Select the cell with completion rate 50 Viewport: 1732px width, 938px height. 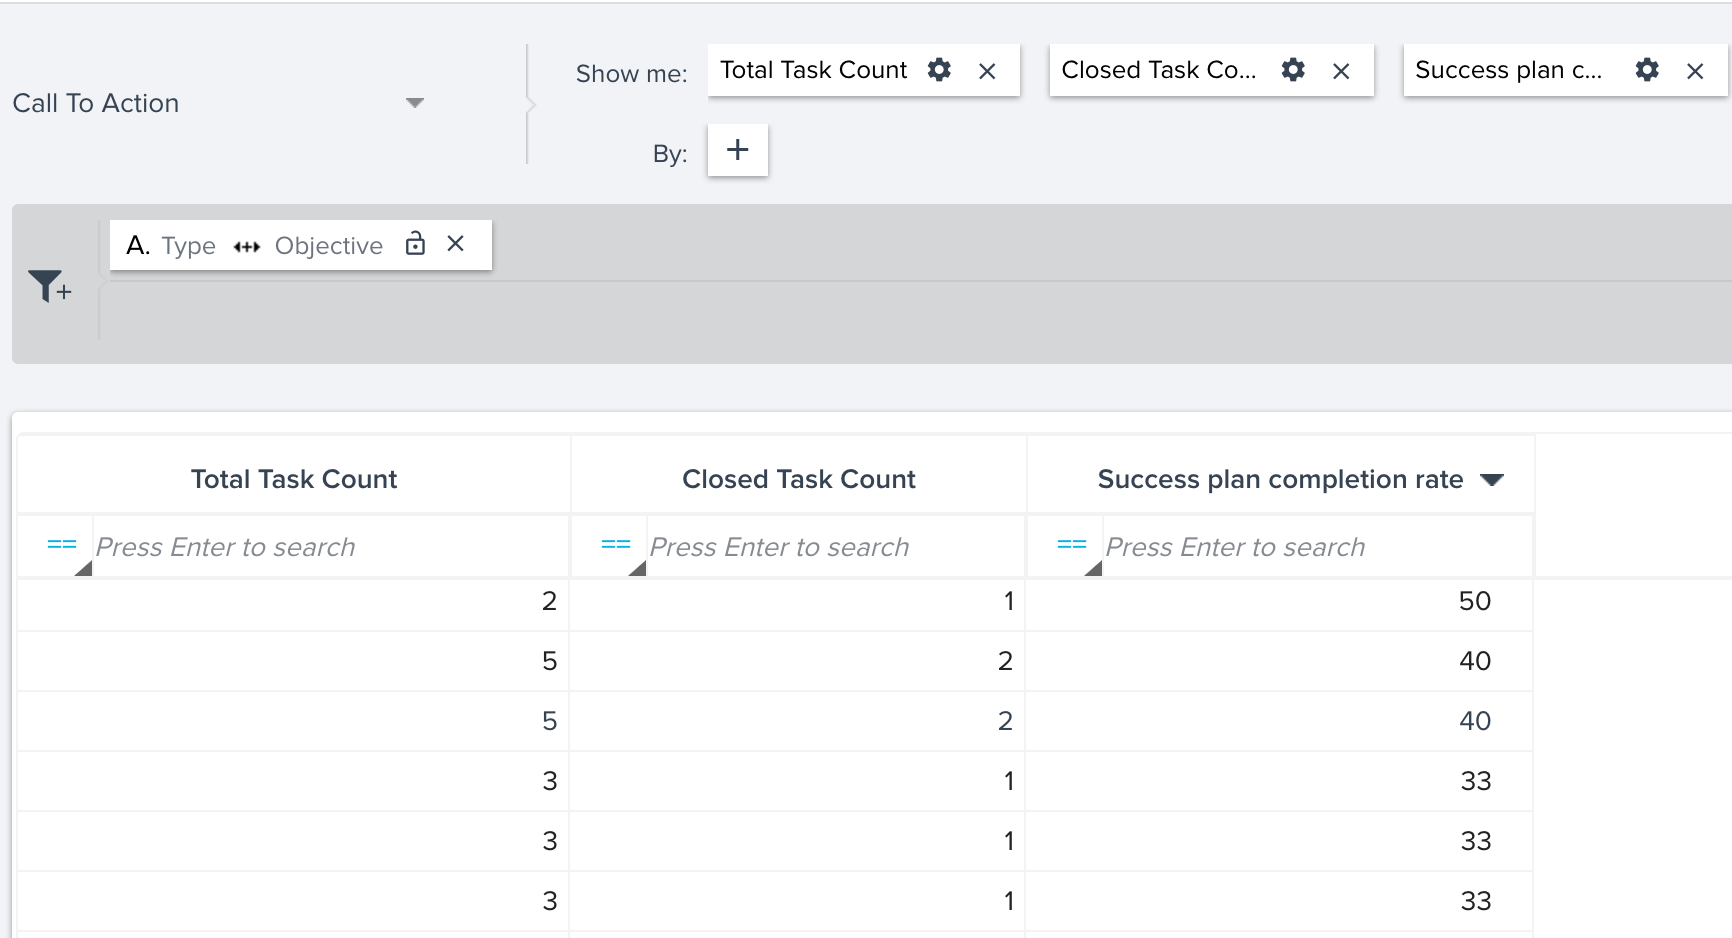pyautogui.click(x=1280, y=601)
